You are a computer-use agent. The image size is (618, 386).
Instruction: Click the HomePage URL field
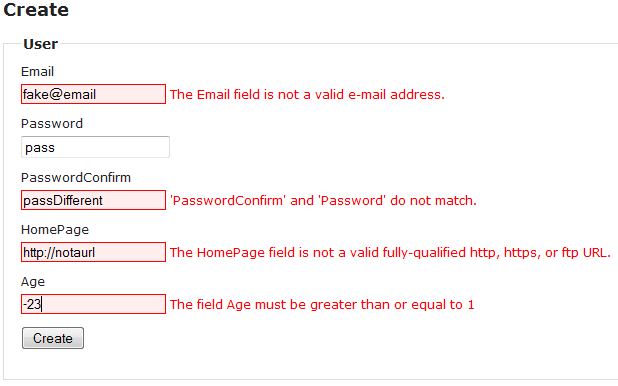pos(93,252)
